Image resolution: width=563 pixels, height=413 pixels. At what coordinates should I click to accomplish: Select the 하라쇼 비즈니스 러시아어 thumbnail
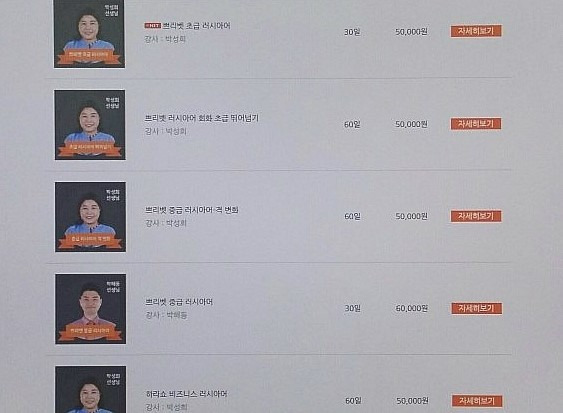90,390
